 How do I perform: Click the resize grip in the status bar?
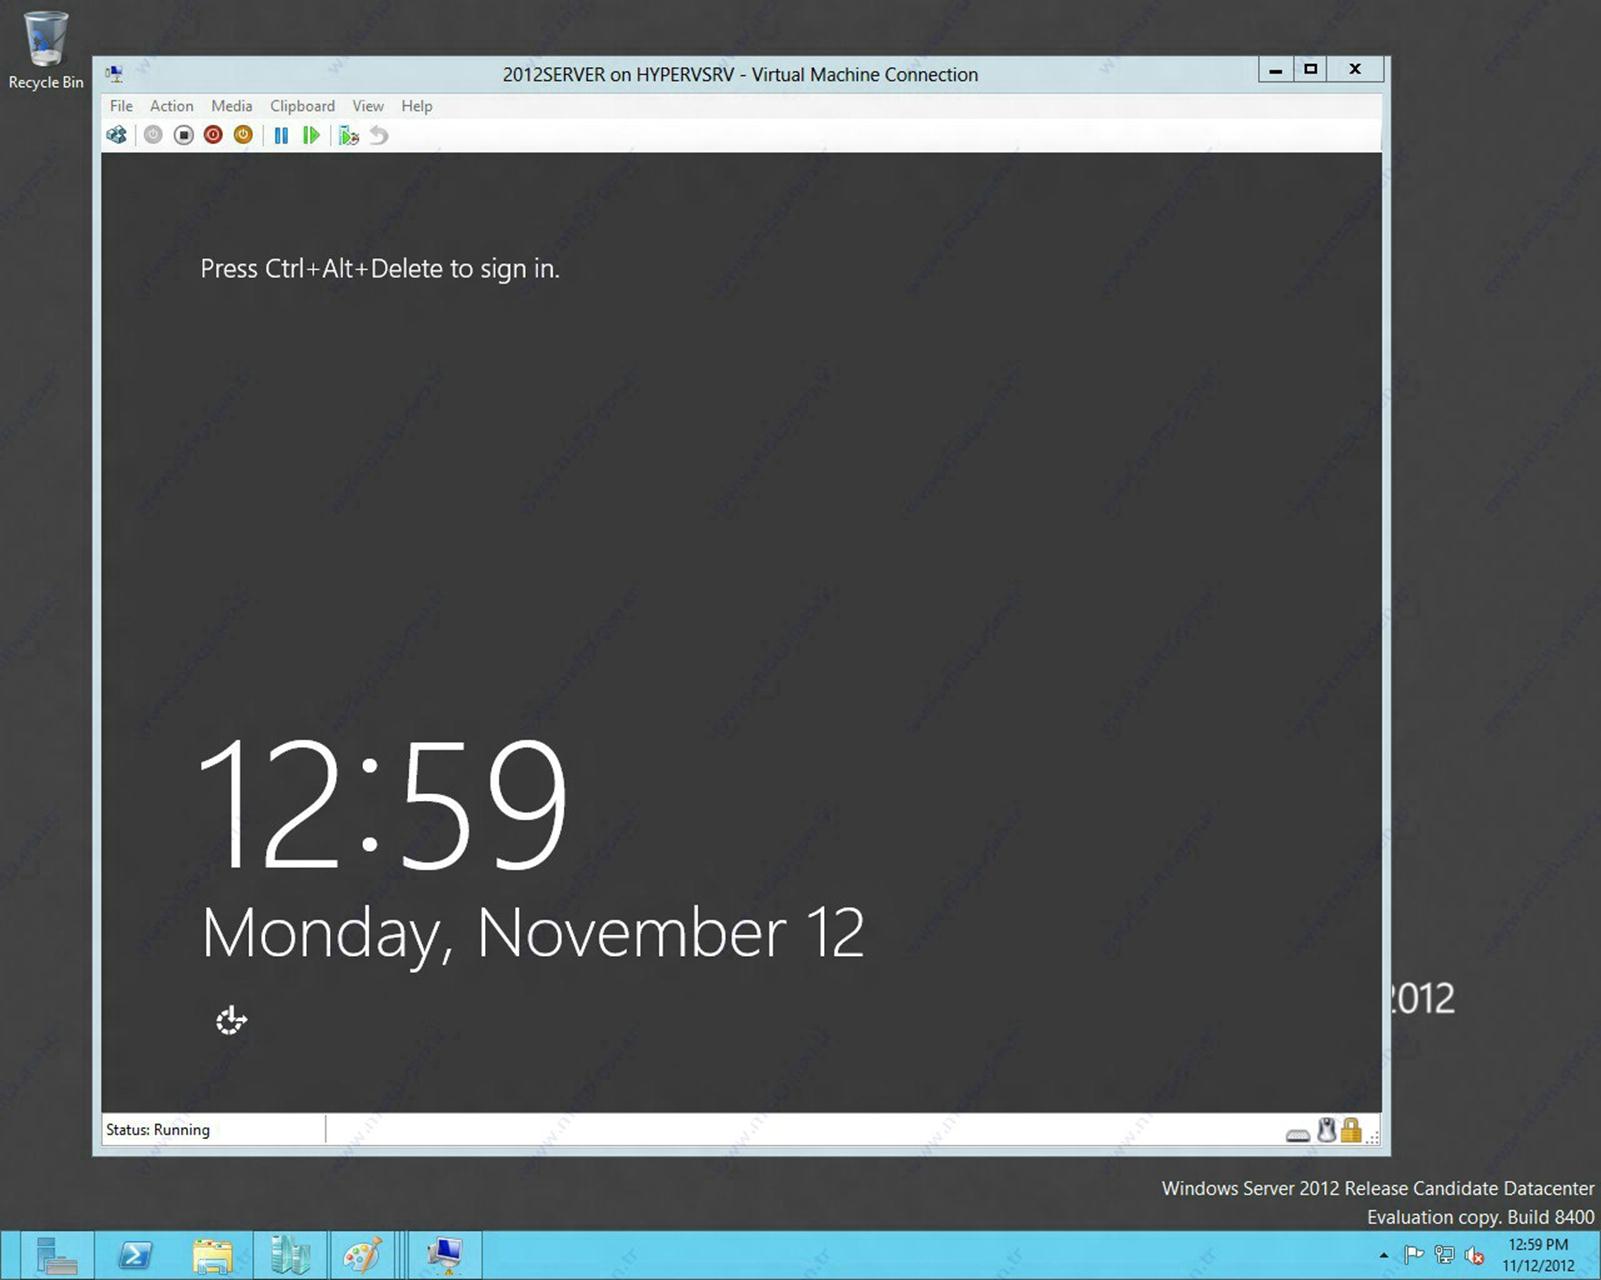pyautogui.click(x=1373, y=1136)
